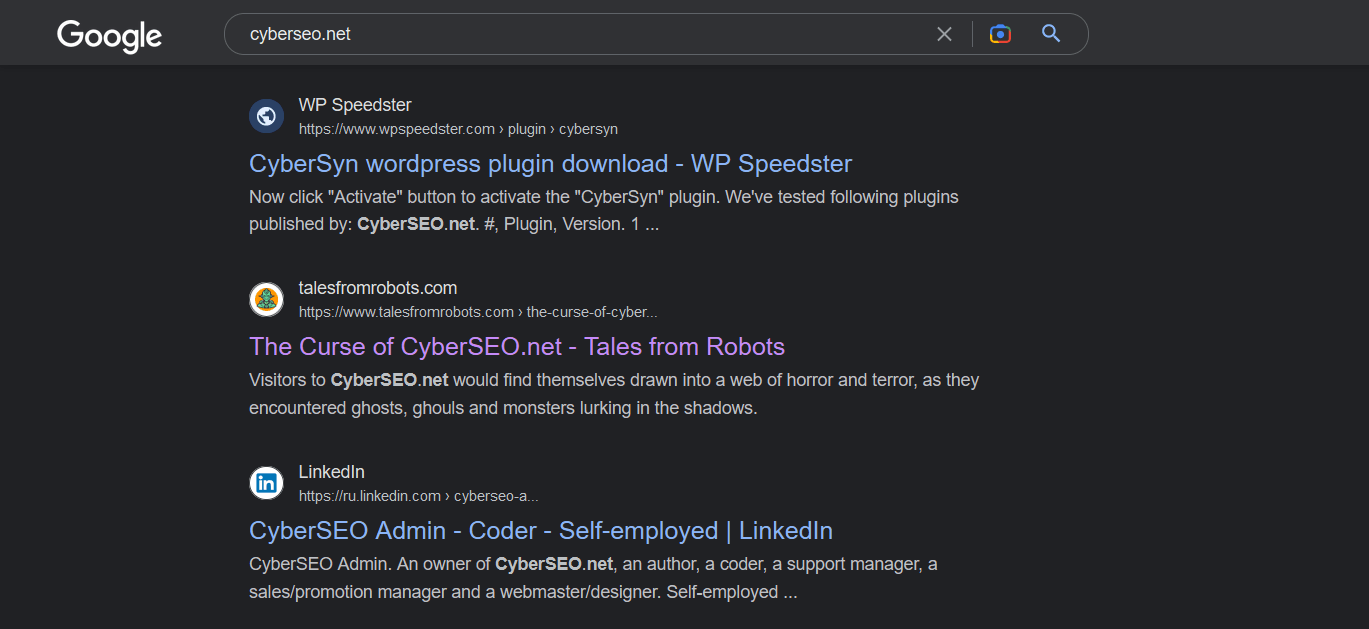Viewport: 1369px width, 629px height.
Task: Click the talesfromrobots.com favicon
Action: click(266, 299)
